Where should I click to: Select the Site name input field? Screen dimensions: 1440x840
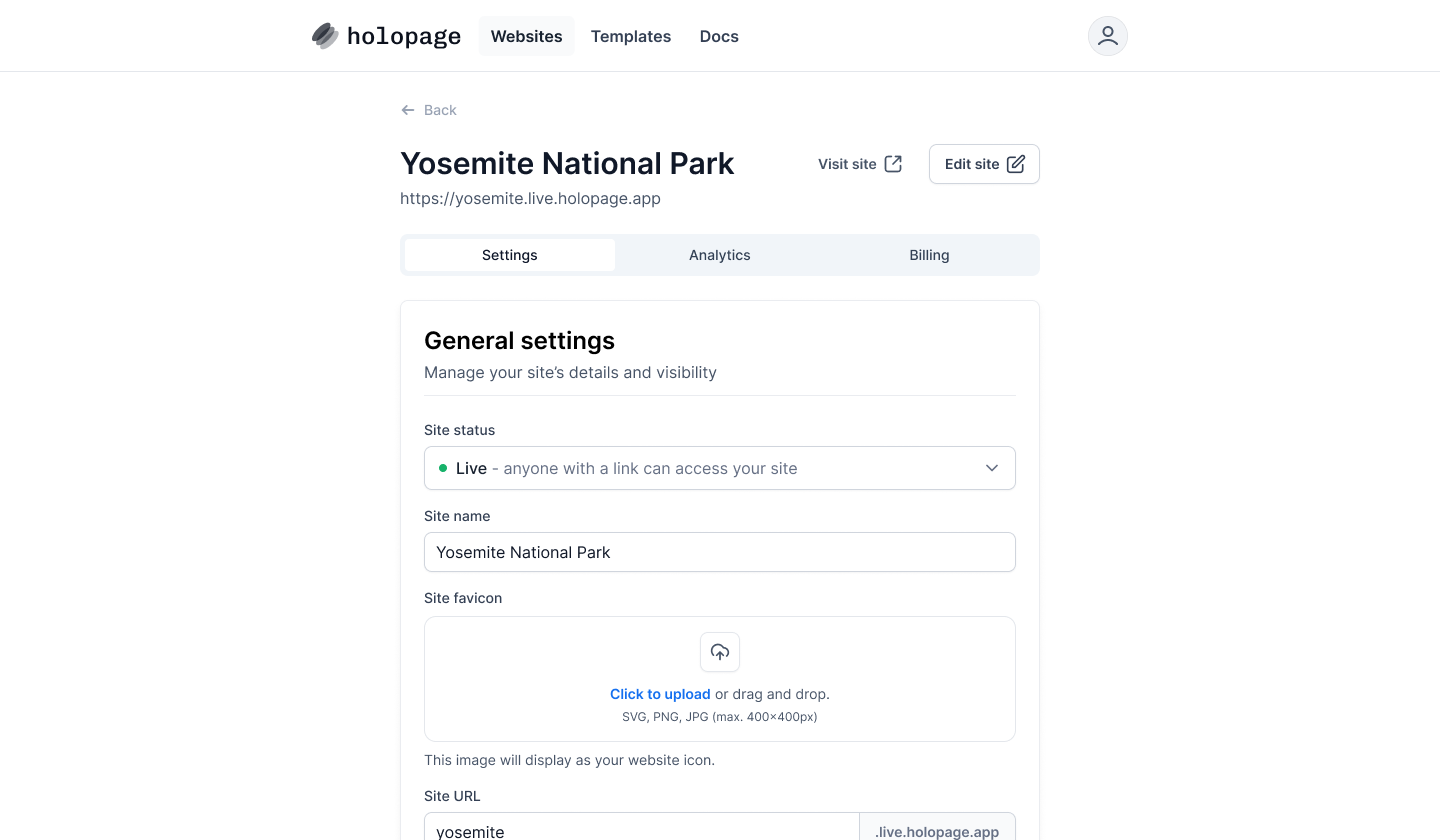(x=720, y=552)
